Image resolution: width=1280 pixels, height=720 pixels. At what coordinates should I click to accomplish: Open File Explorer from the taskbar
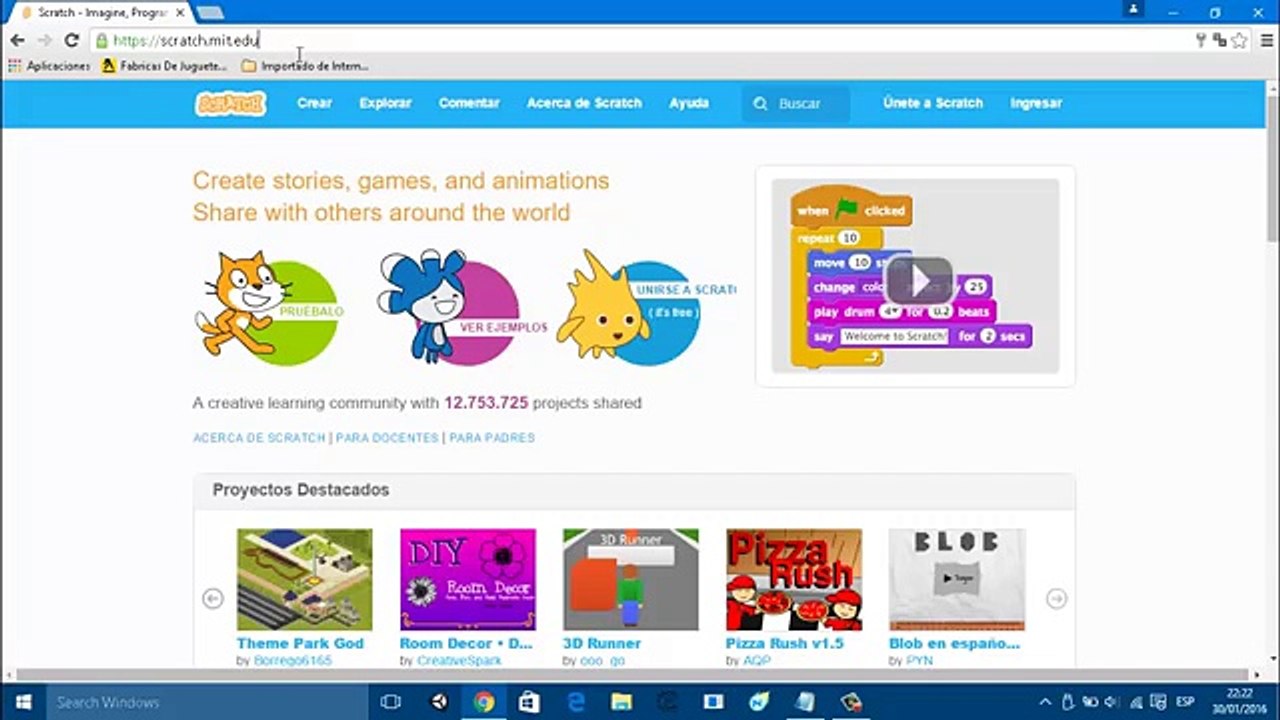[x=621, y=702]
